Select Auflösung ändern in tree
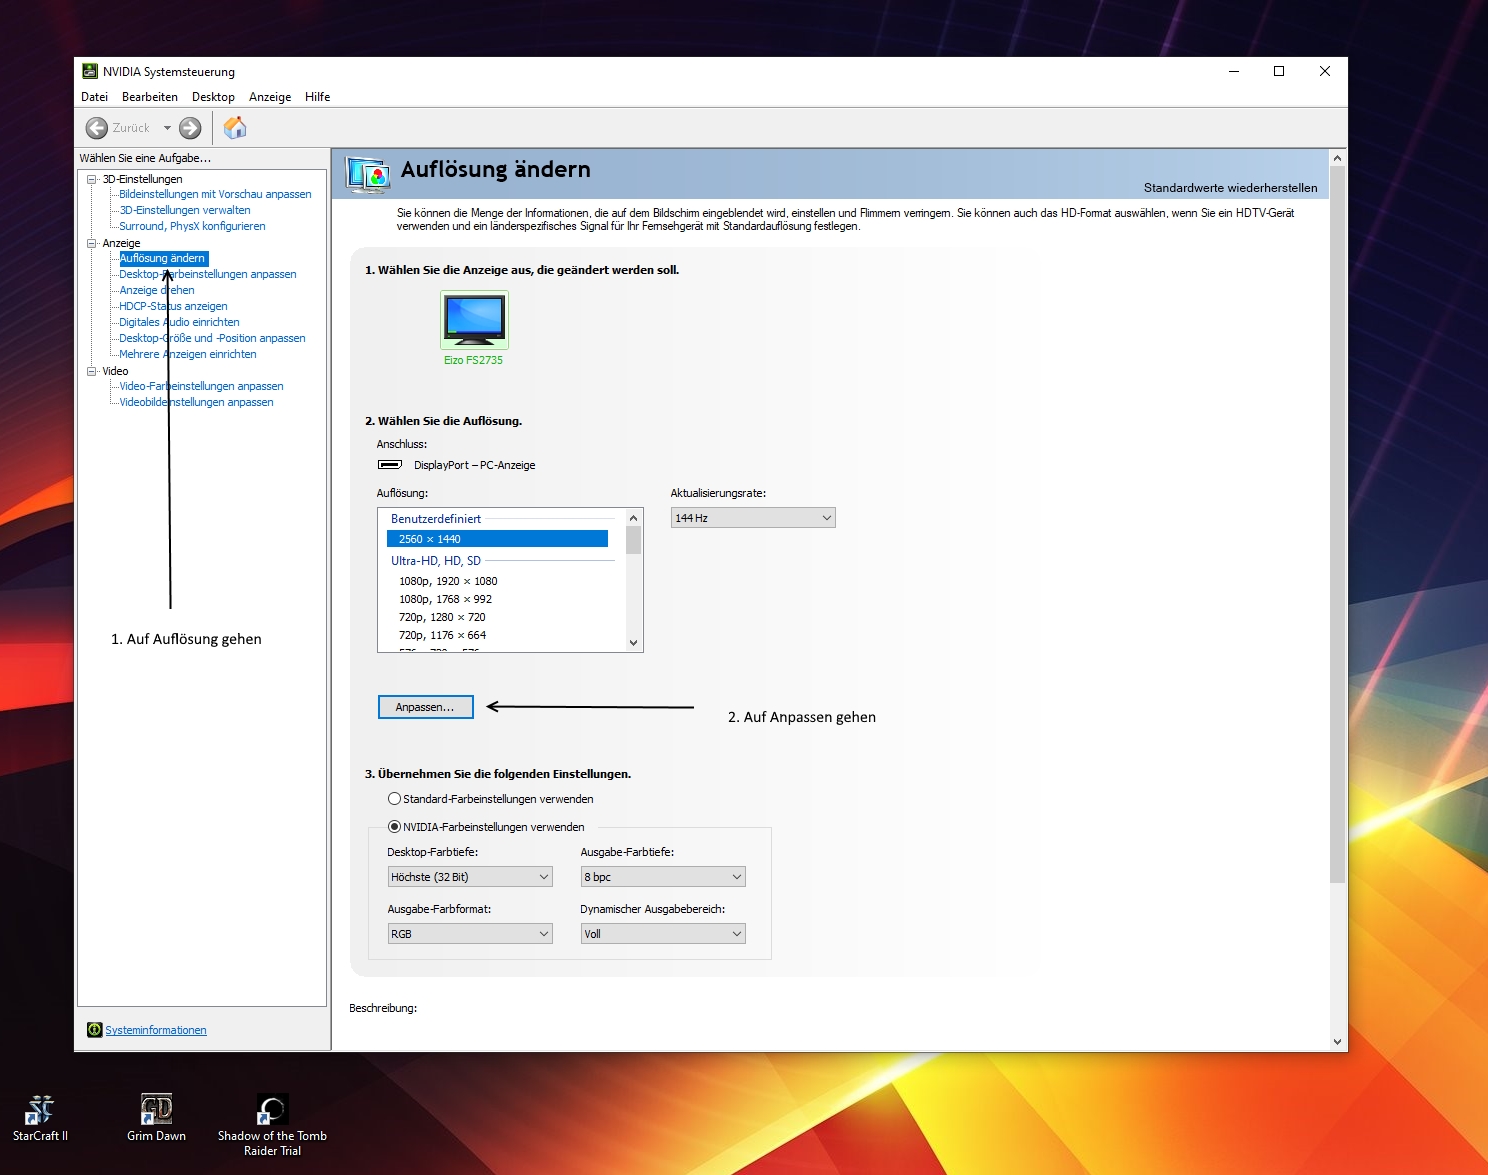The image size is (1488, 1175). pos(163,258)
